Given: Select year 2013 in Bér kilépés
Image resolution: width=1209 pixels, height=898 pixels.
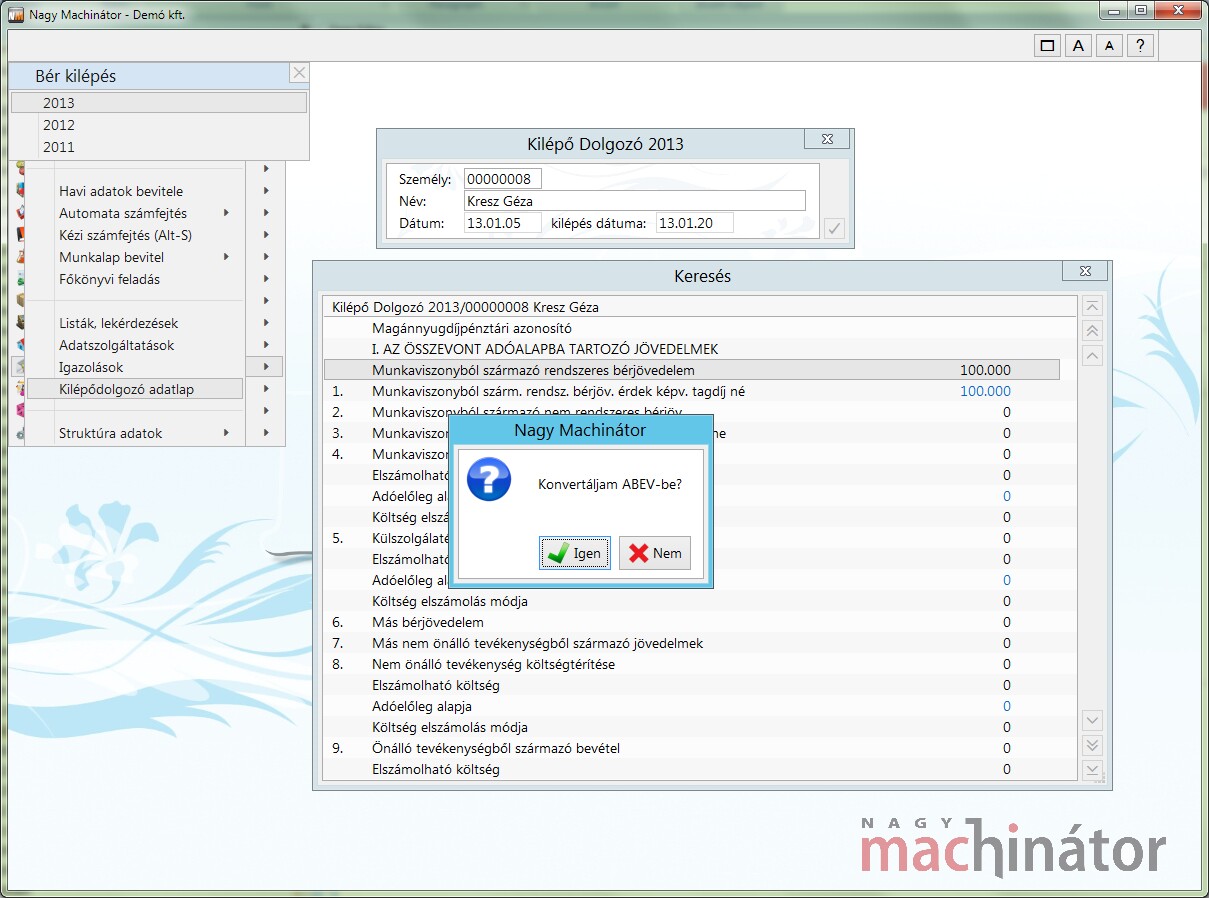Looking at the screenshot, I should (159, 102).
